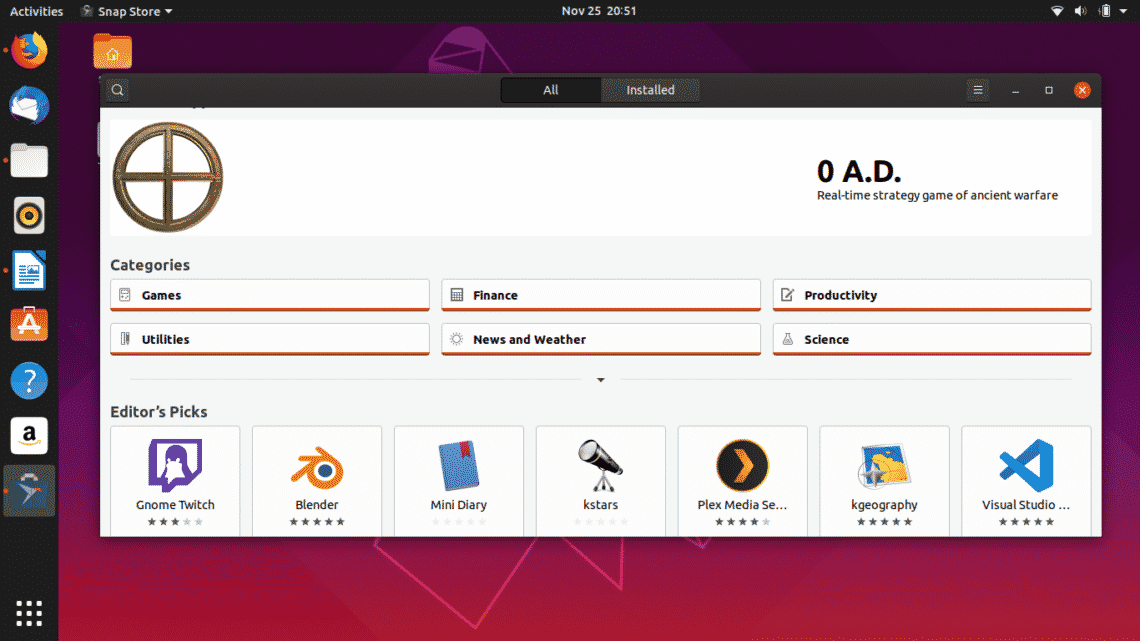1140x641 pixels.
Task: Open the Amazon launcher in the dock
Action: point(29,435)
